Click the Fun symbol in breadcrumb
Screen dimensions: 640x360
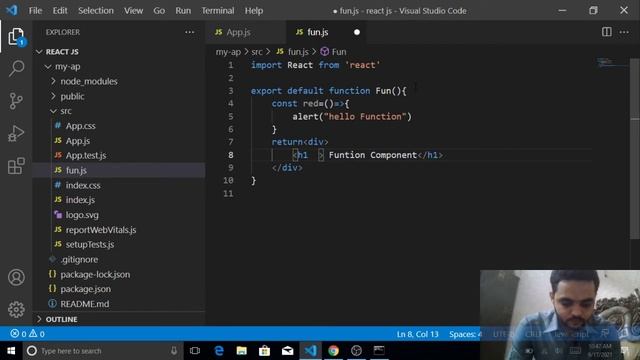point(333,52)
